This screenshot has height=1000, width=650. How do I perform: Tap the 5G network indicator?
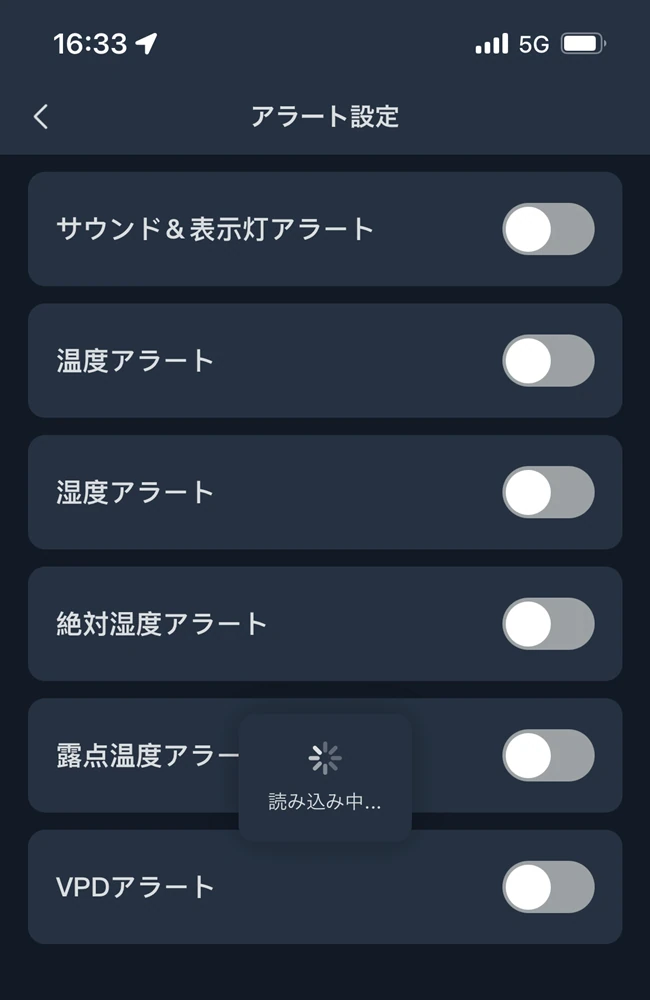pos(534,44)
